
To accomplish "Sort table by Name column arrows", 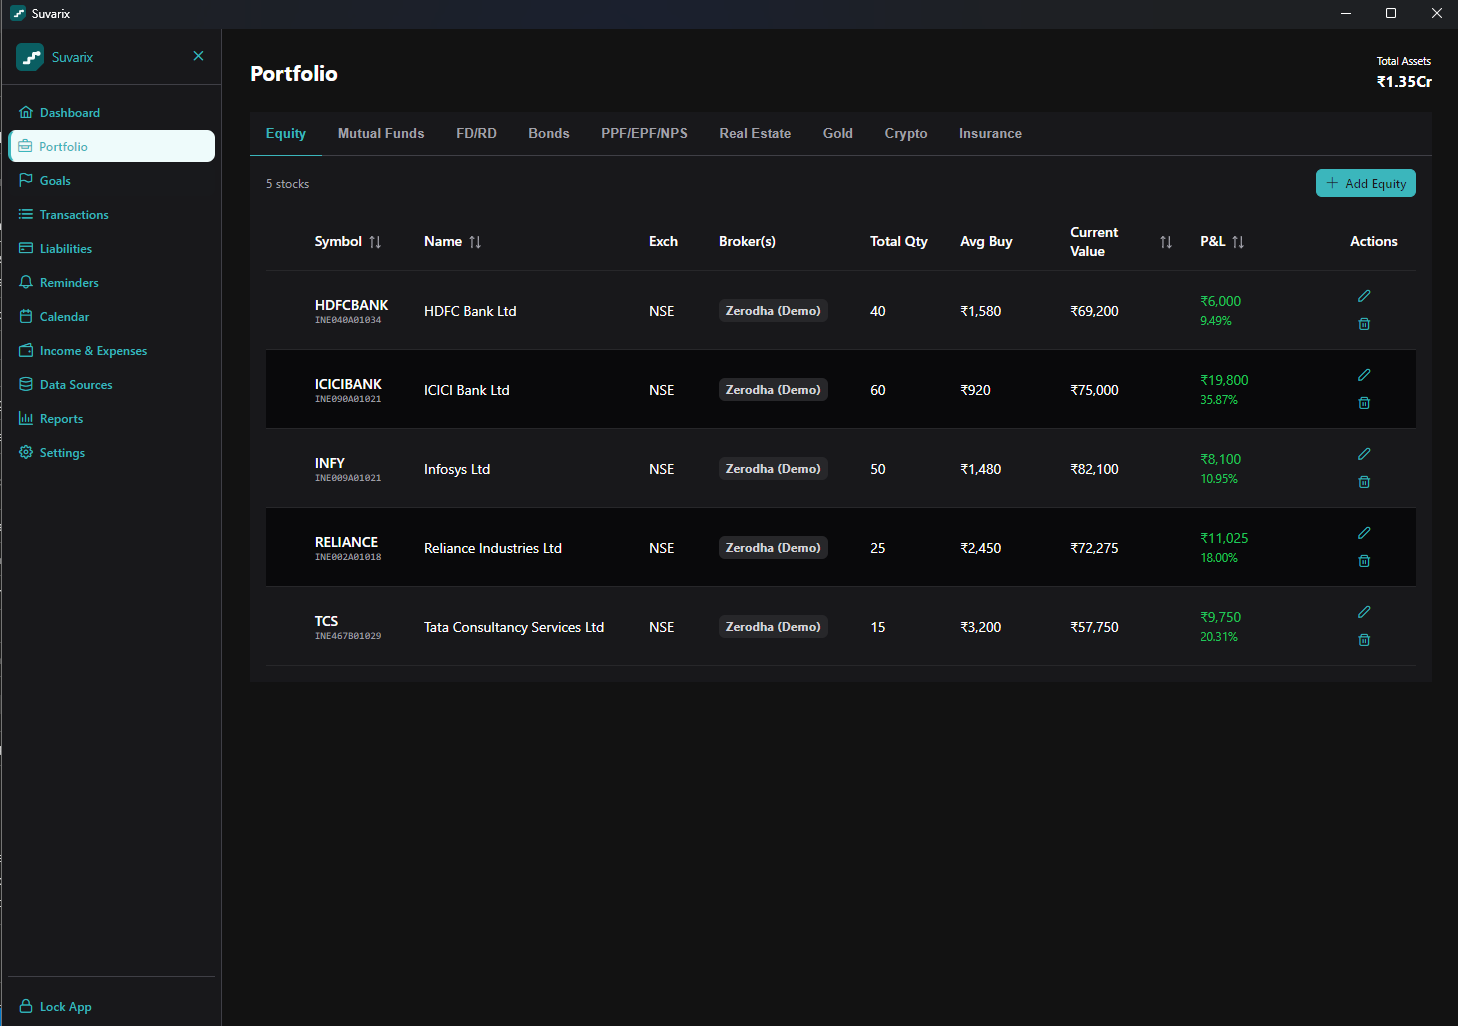I will click(x=475, y=242).
